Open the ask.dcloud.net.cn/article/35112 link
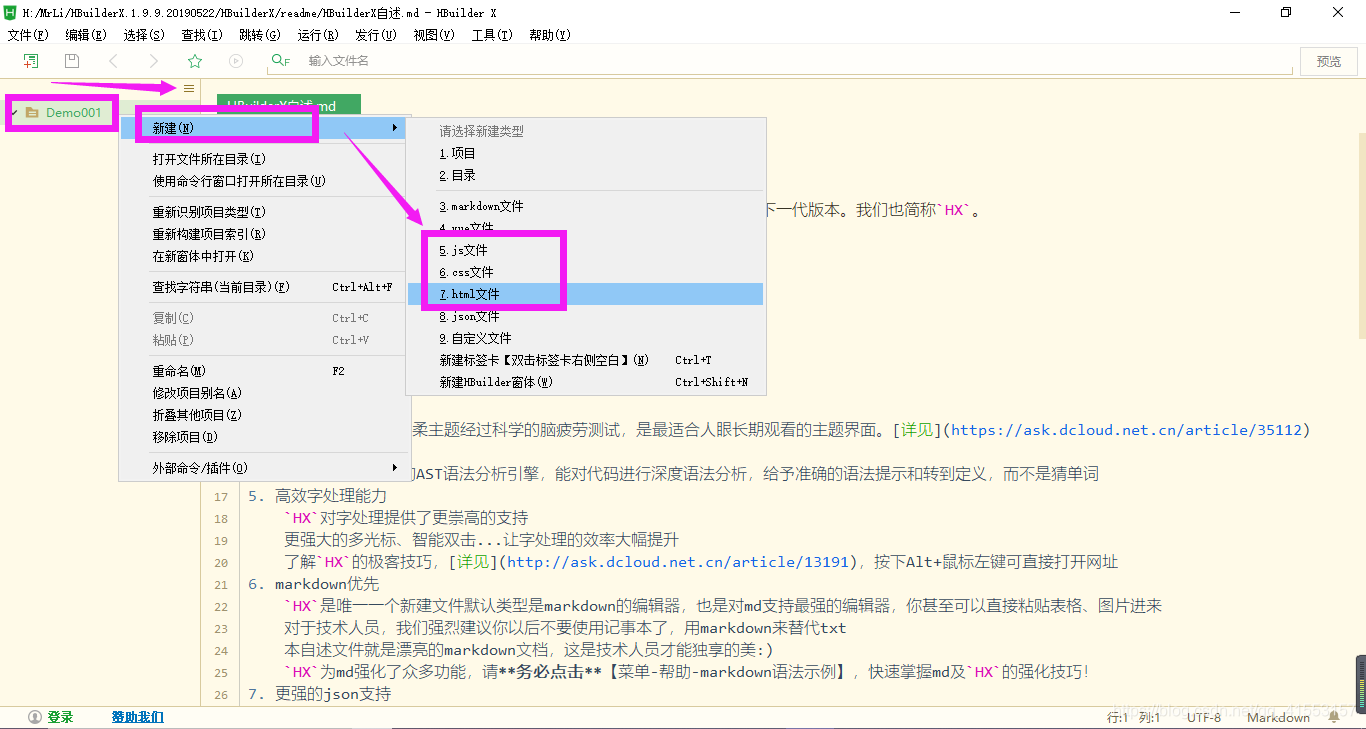This screenshot has height=729, width=1366. [1126, 430]
